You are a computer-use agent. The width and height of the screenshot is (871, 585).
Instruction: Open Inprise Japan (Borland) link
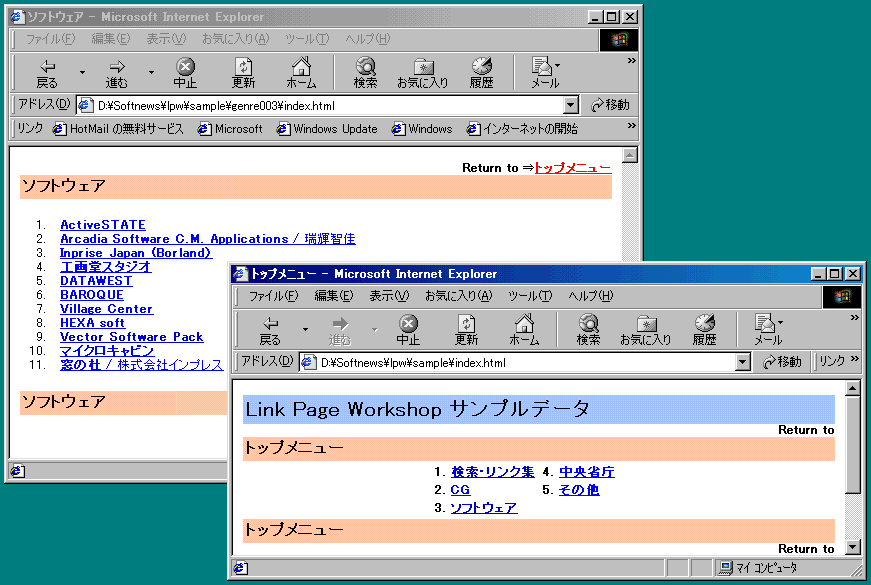click(x=136, y=253)
